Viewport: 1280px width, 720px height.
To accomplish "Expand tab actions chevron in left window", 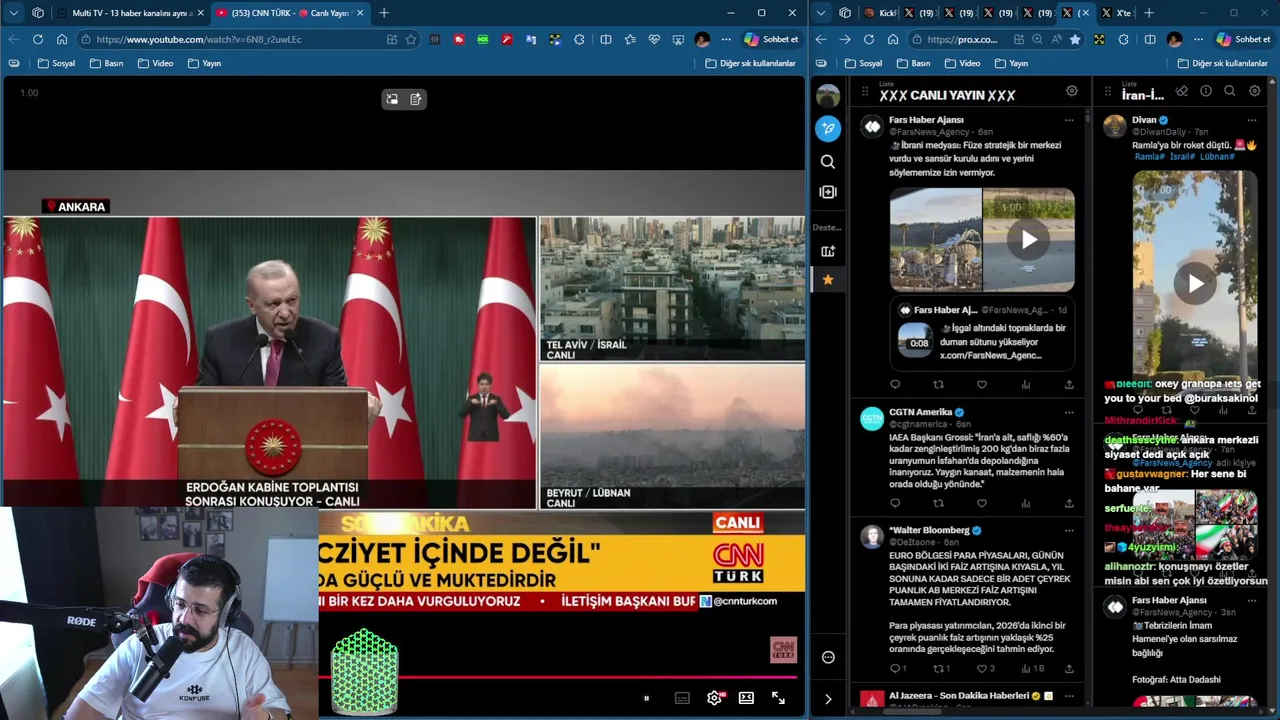I will tap(13, 13).
